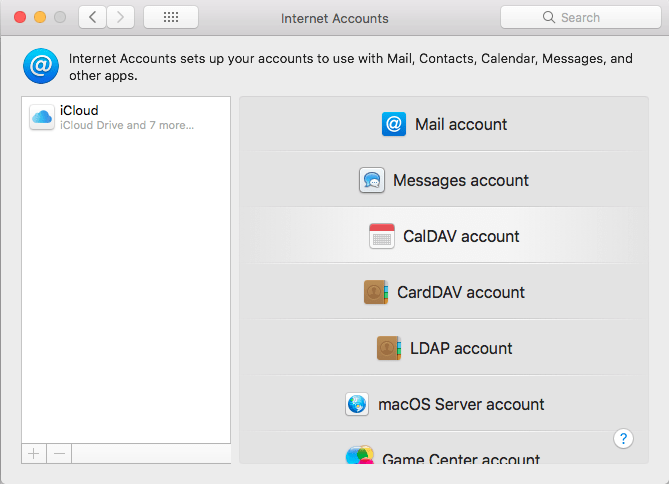Image resolution: width=669 pixels, height=484 pixels.
Task: Click the macOS Server globe icon
Action: click(x=357, y=404)
